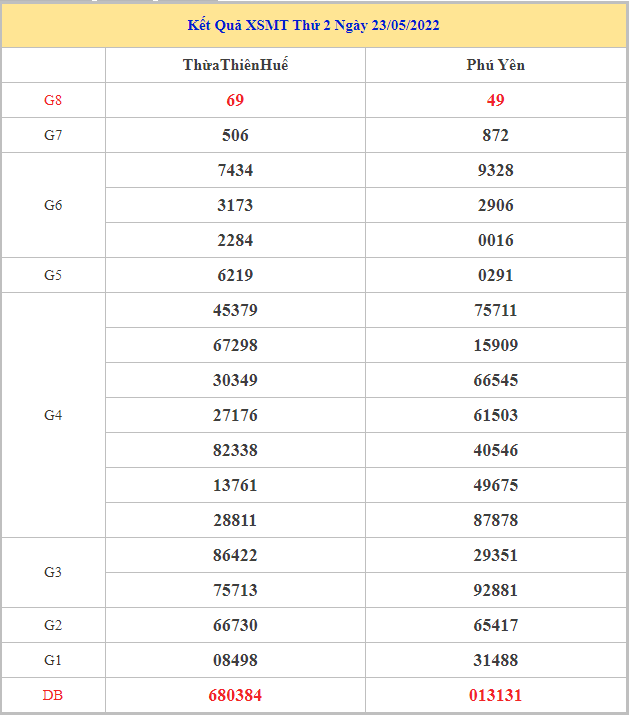The image size is (629, 715).
Task: Select the Phú Yên column header
Action: (495, 65)
